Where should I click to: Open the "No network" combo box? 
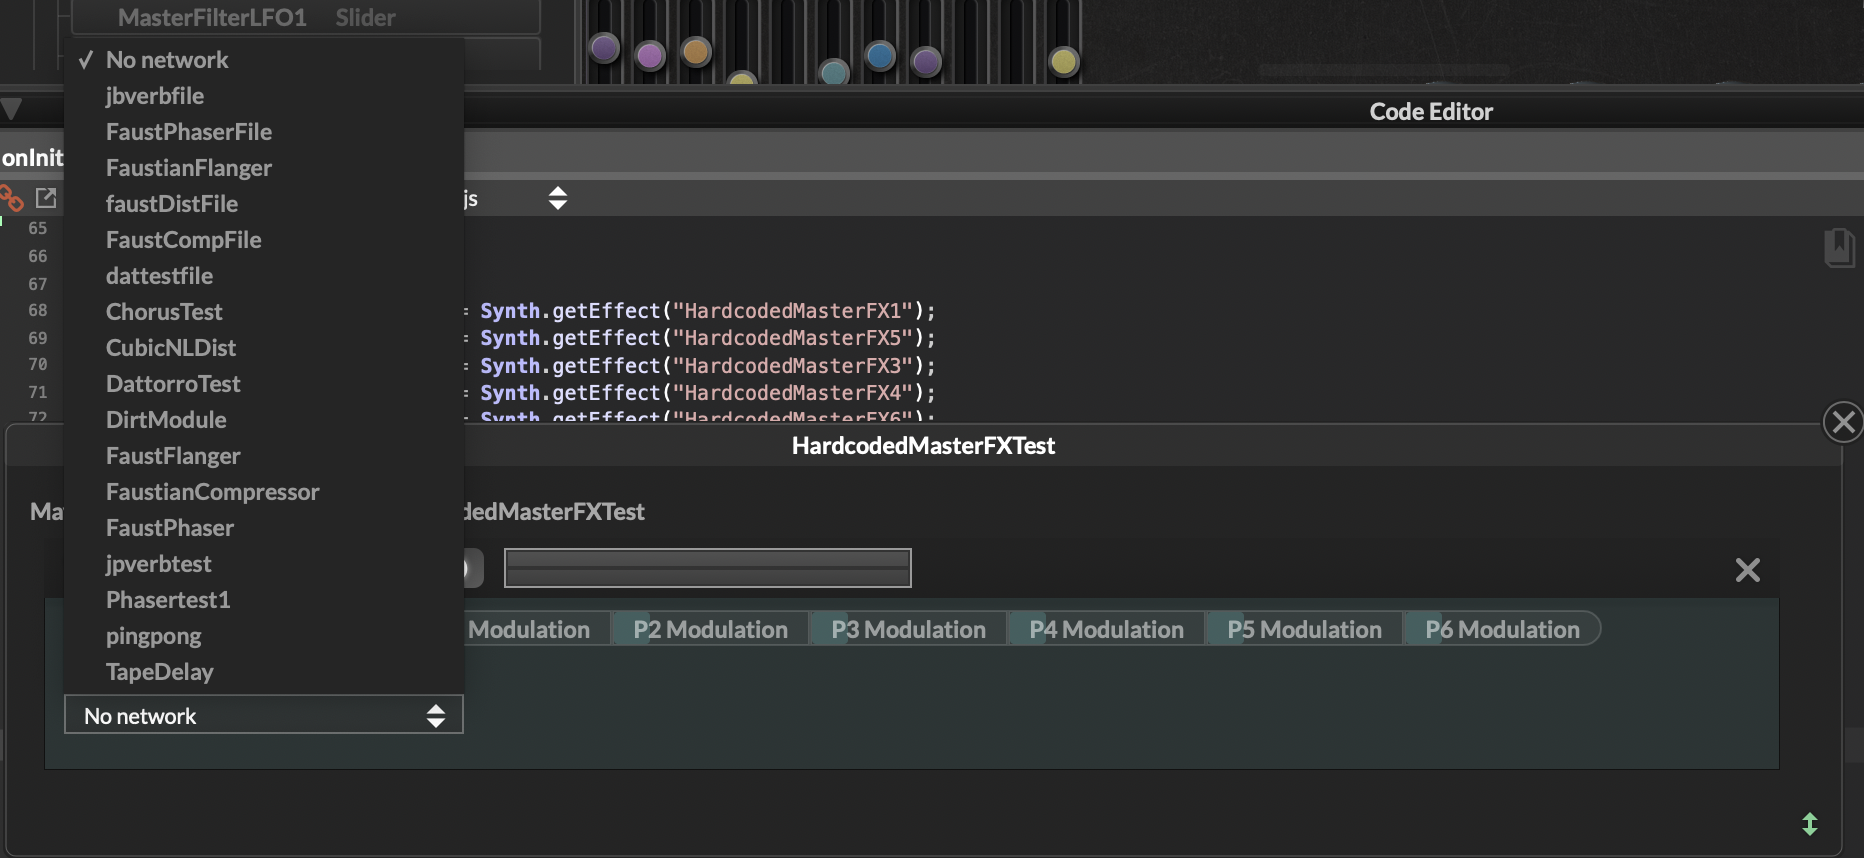click(x=264, y=715)
